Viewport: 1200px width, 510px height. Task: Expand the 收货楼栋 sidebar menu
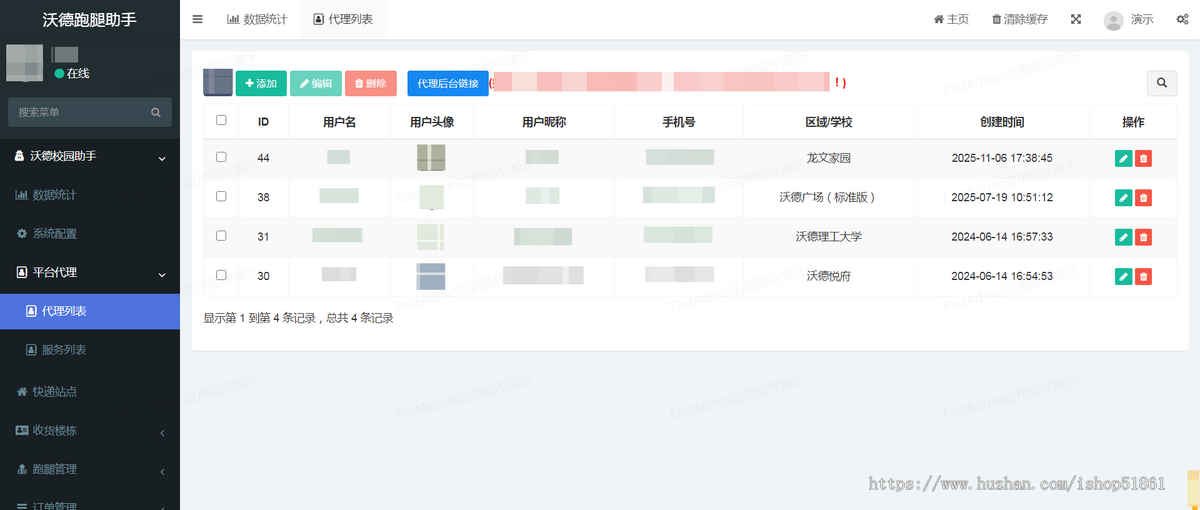point(90,431)
